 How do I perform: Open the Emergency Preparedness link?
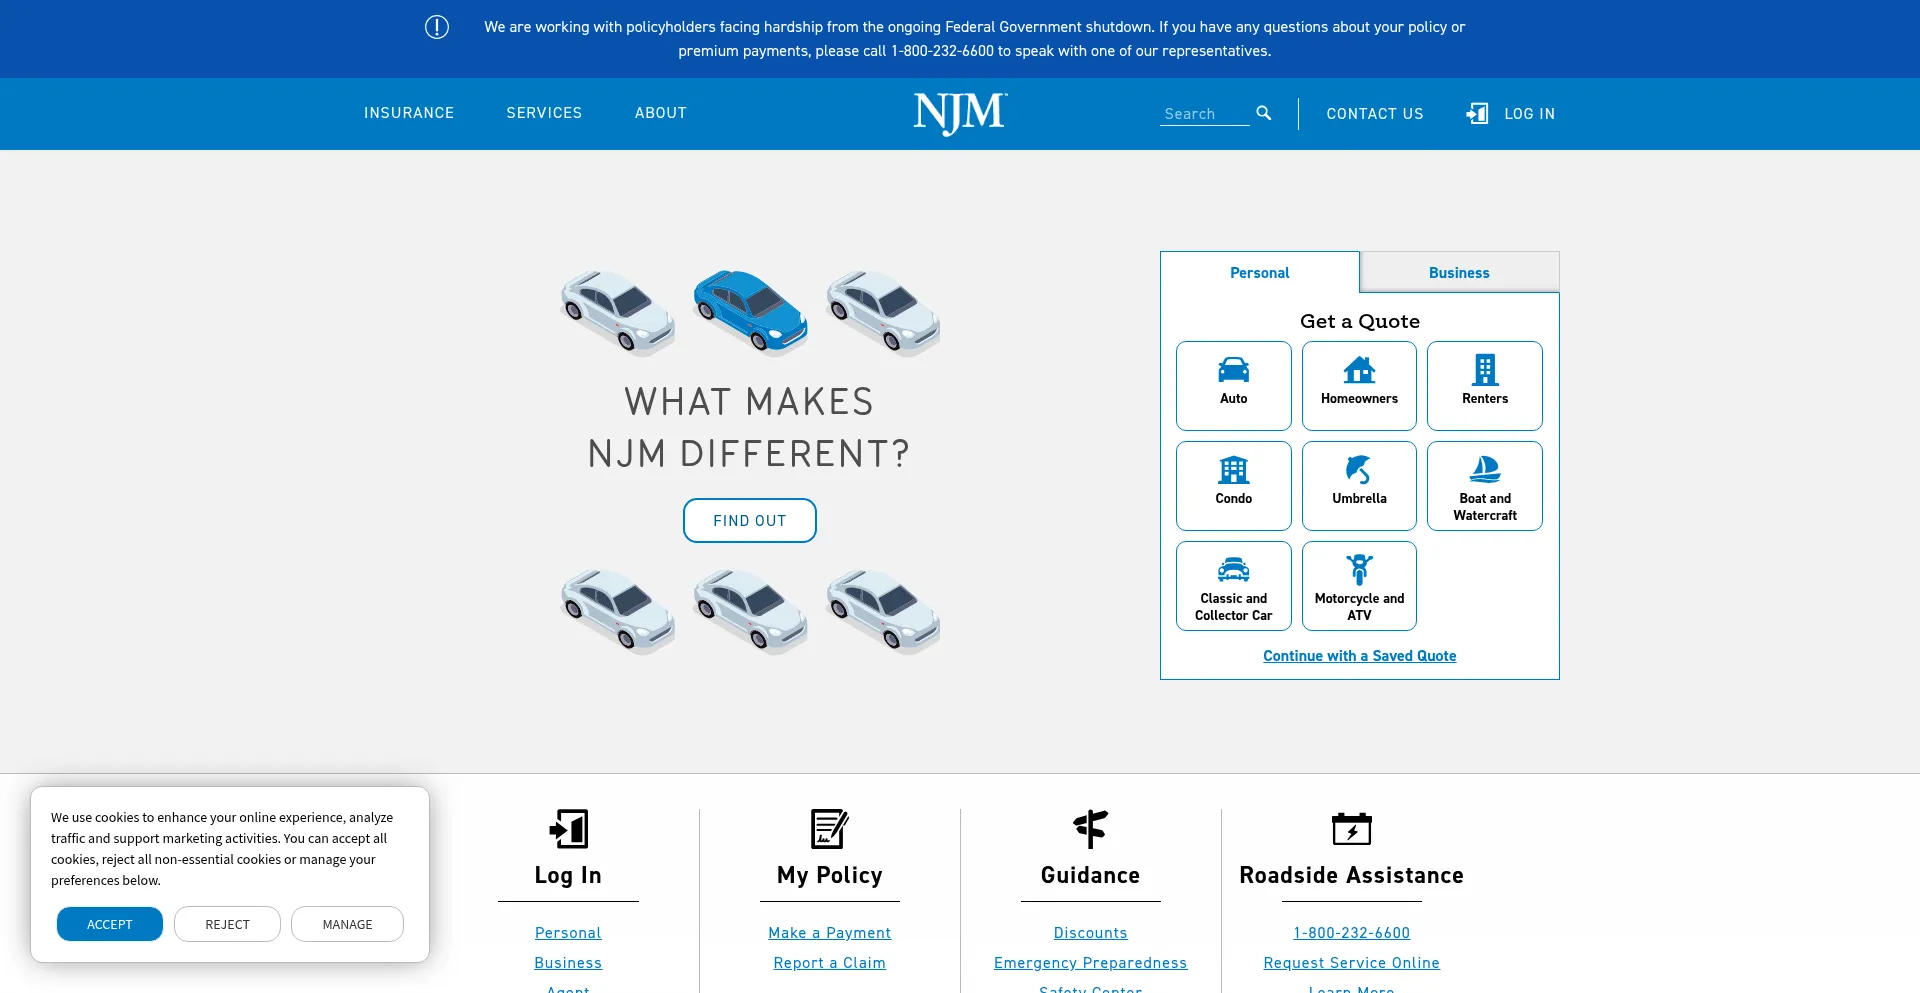1091,963
